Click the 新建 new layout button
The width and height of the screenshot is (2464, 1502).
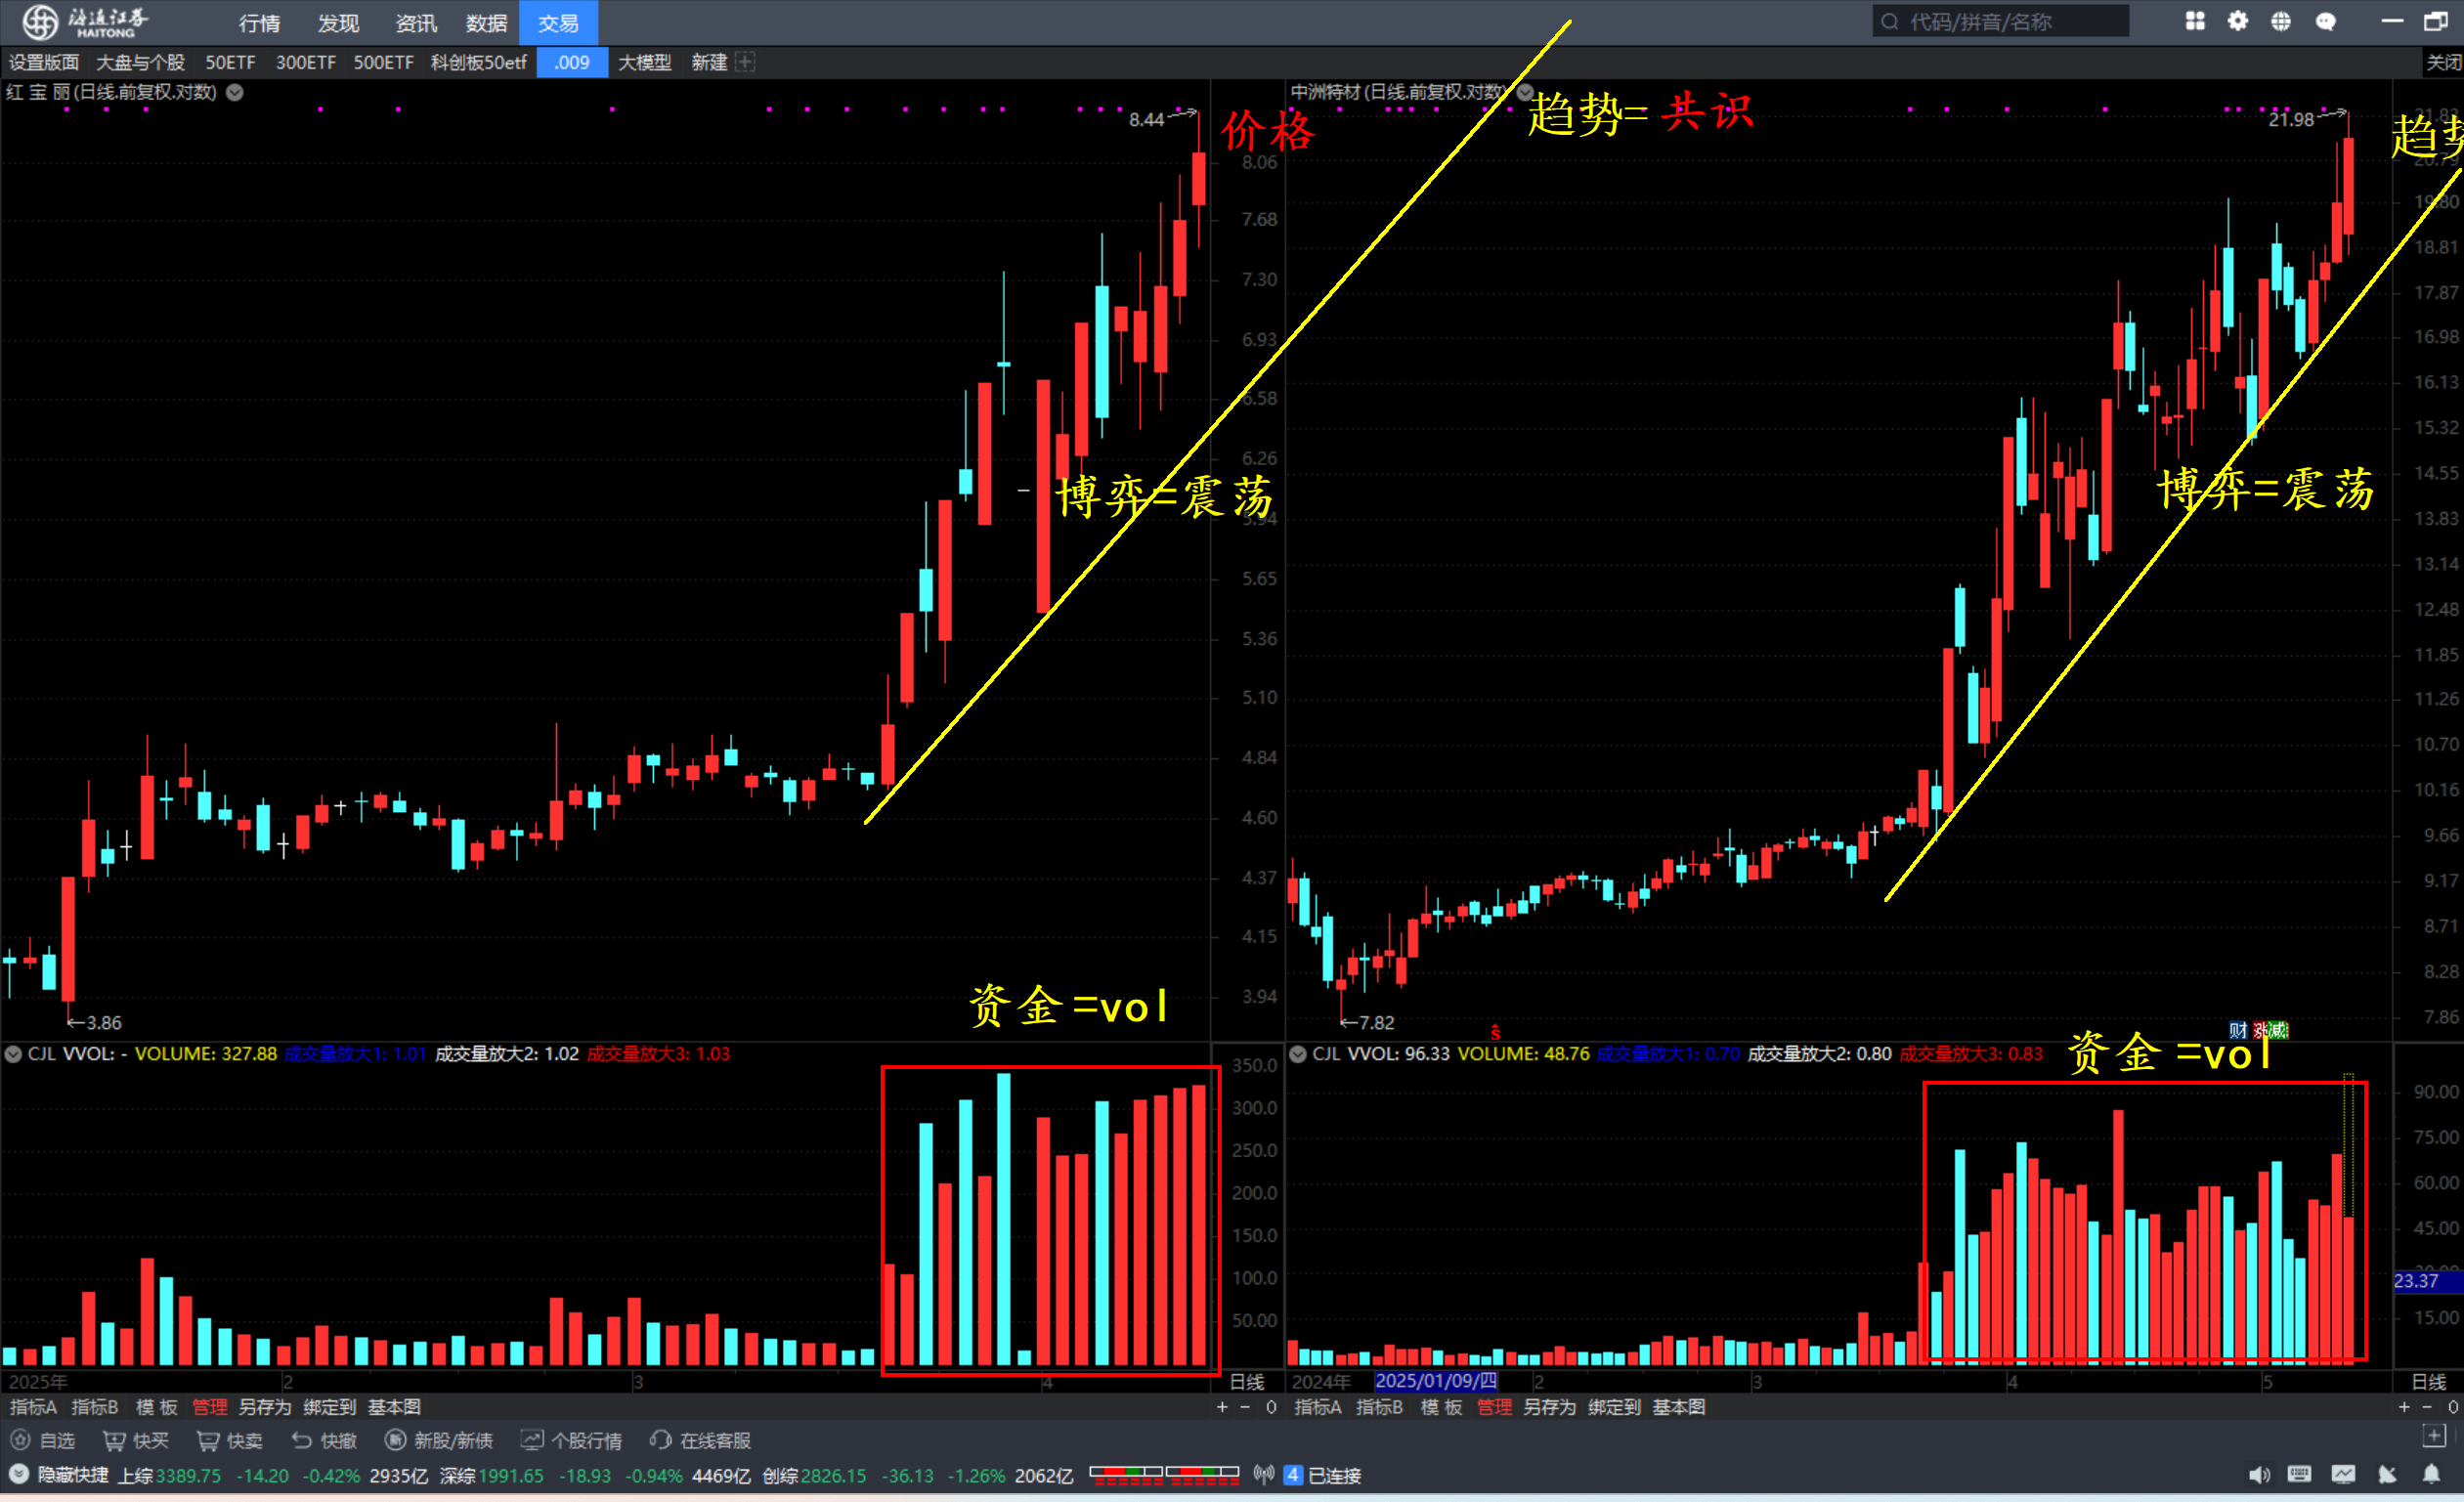pyautogui.click(x=709, y=62)
